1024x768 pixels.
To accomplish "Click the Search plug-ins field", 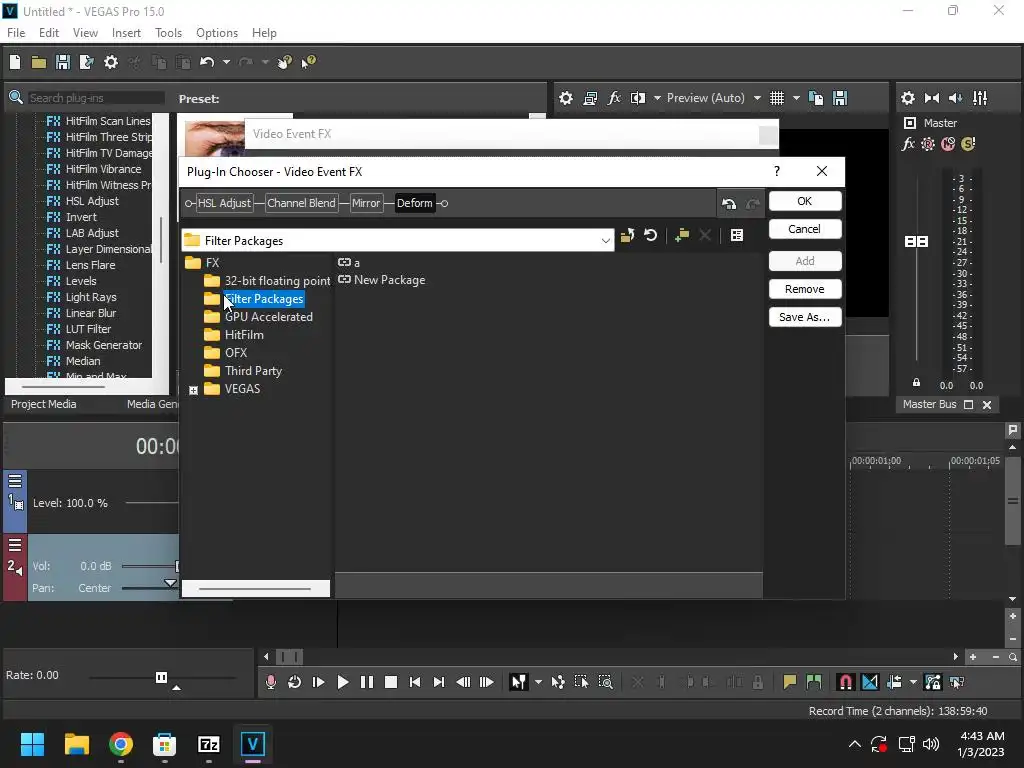I will [96, 98].
